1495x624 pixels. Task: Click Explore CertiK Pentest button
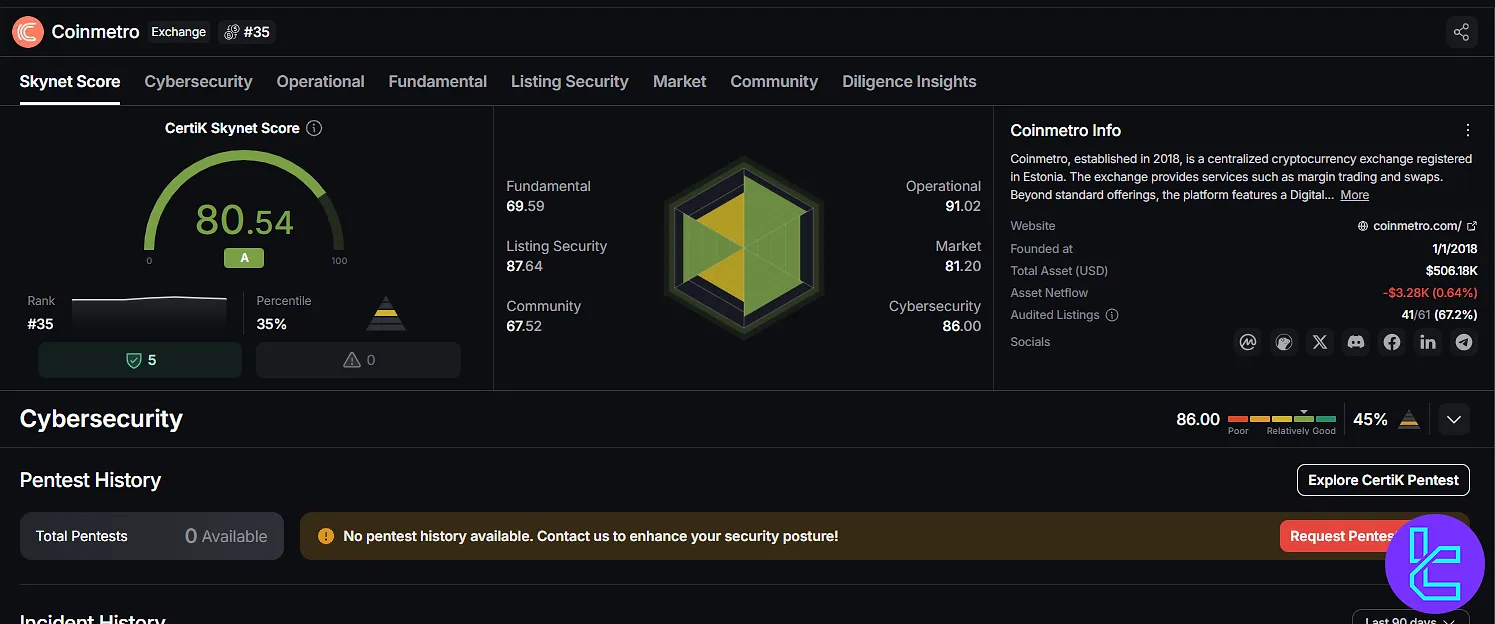pos(1383,480)
